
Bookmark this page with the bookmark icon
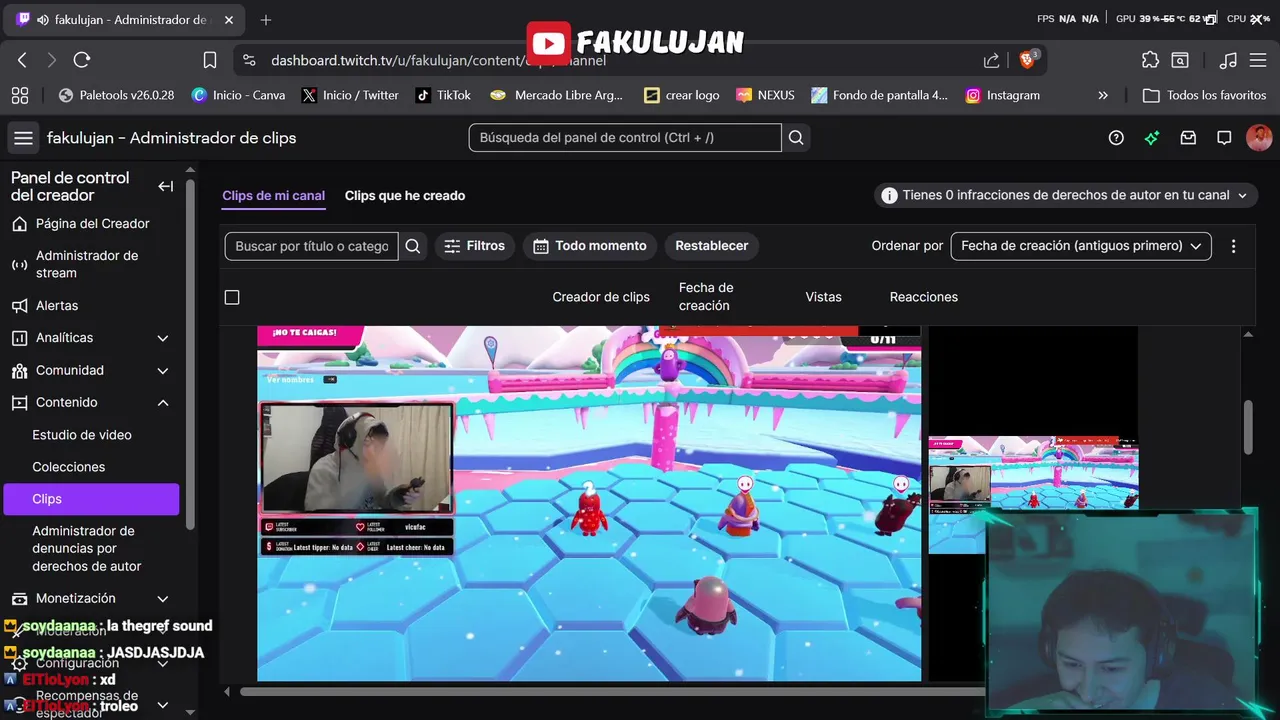click(210, 60)
